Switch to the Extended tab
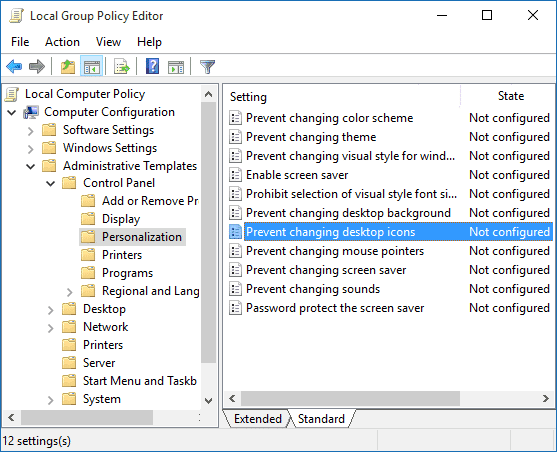 pyautogui.click(x=258, y=419)
